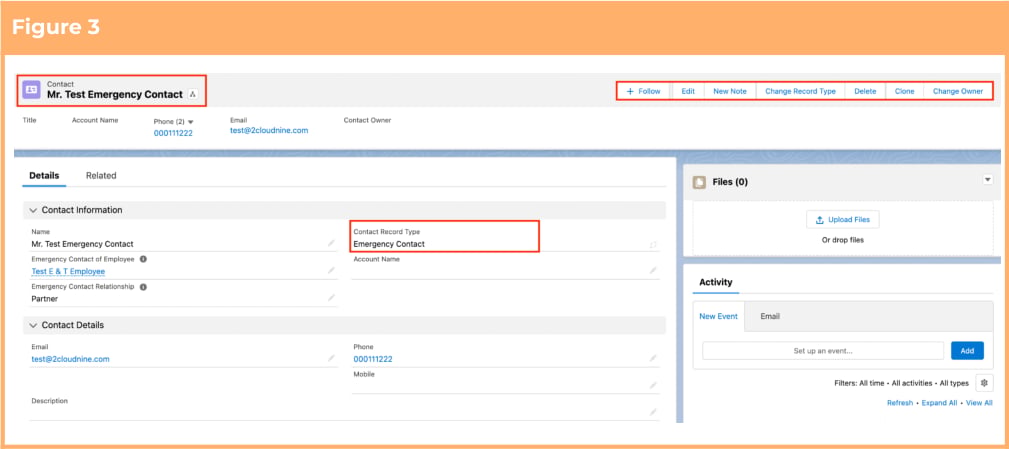Delete this contact record
The width and height of the screenshot is (1009, 449).
click(866, 91)
